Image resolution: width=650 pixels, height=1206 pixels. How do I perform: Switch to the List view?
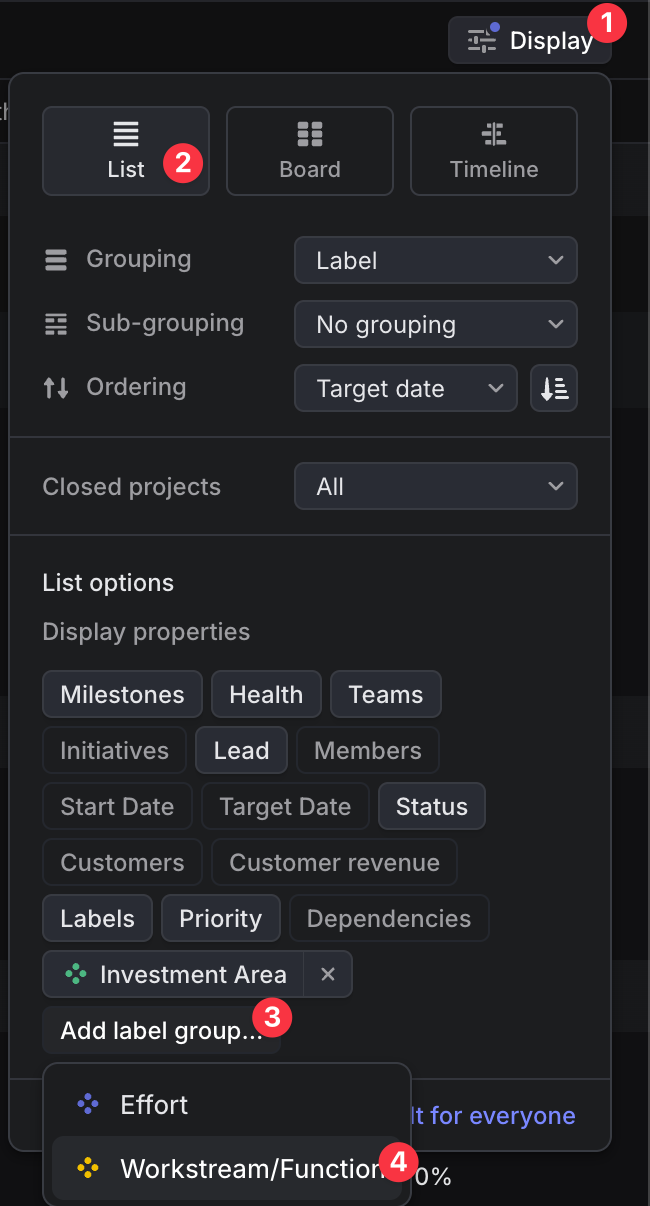point(126,151)
